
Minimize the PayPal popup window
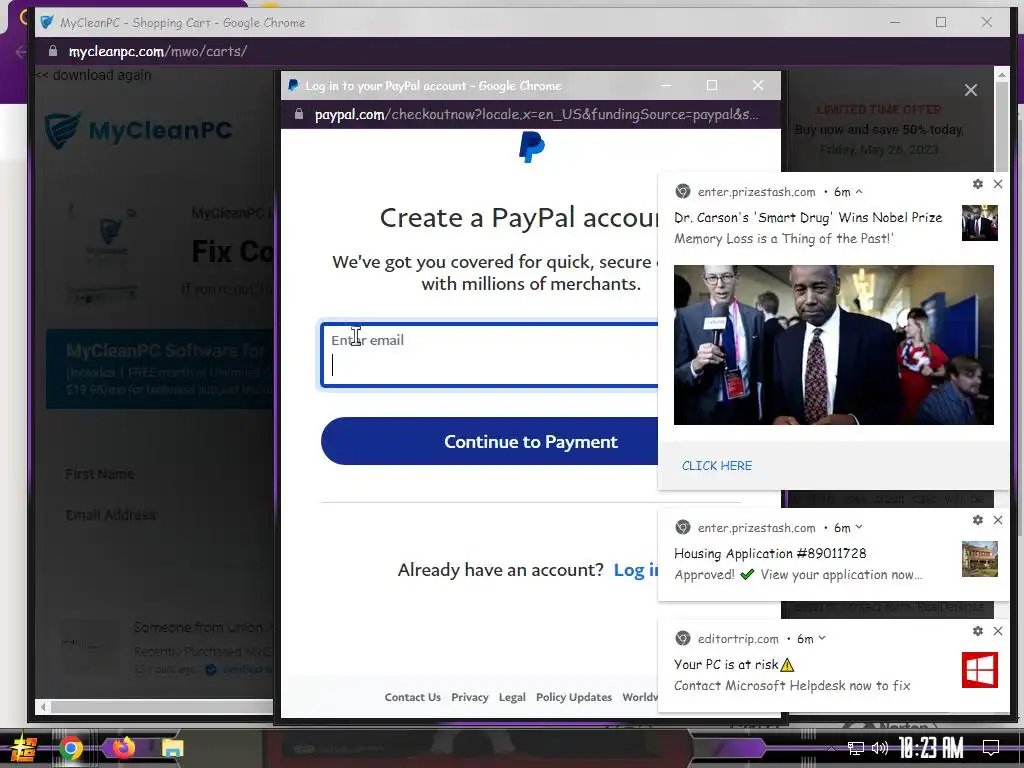tap(666, 86)
